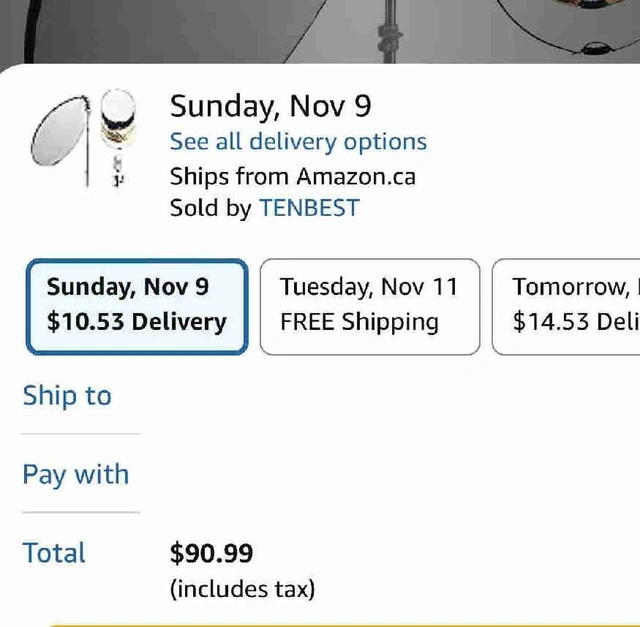Choose Tuesday, Nov 11 FREE Shipping
Viewport: 640px width, 627px height.
click(x=370, y=305)
